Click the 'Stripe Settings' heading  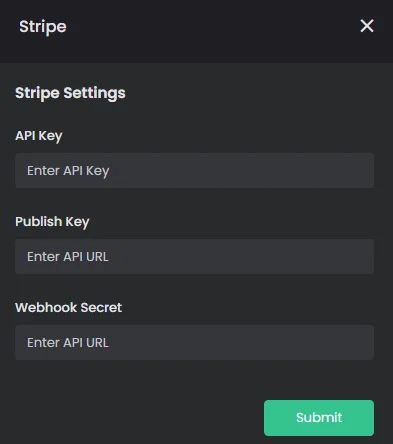(70, 93)
